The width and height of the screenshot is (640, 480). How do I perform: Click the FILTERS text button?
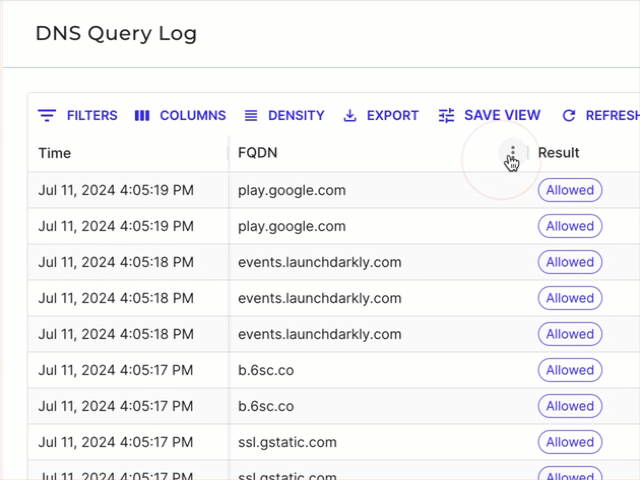92,116
